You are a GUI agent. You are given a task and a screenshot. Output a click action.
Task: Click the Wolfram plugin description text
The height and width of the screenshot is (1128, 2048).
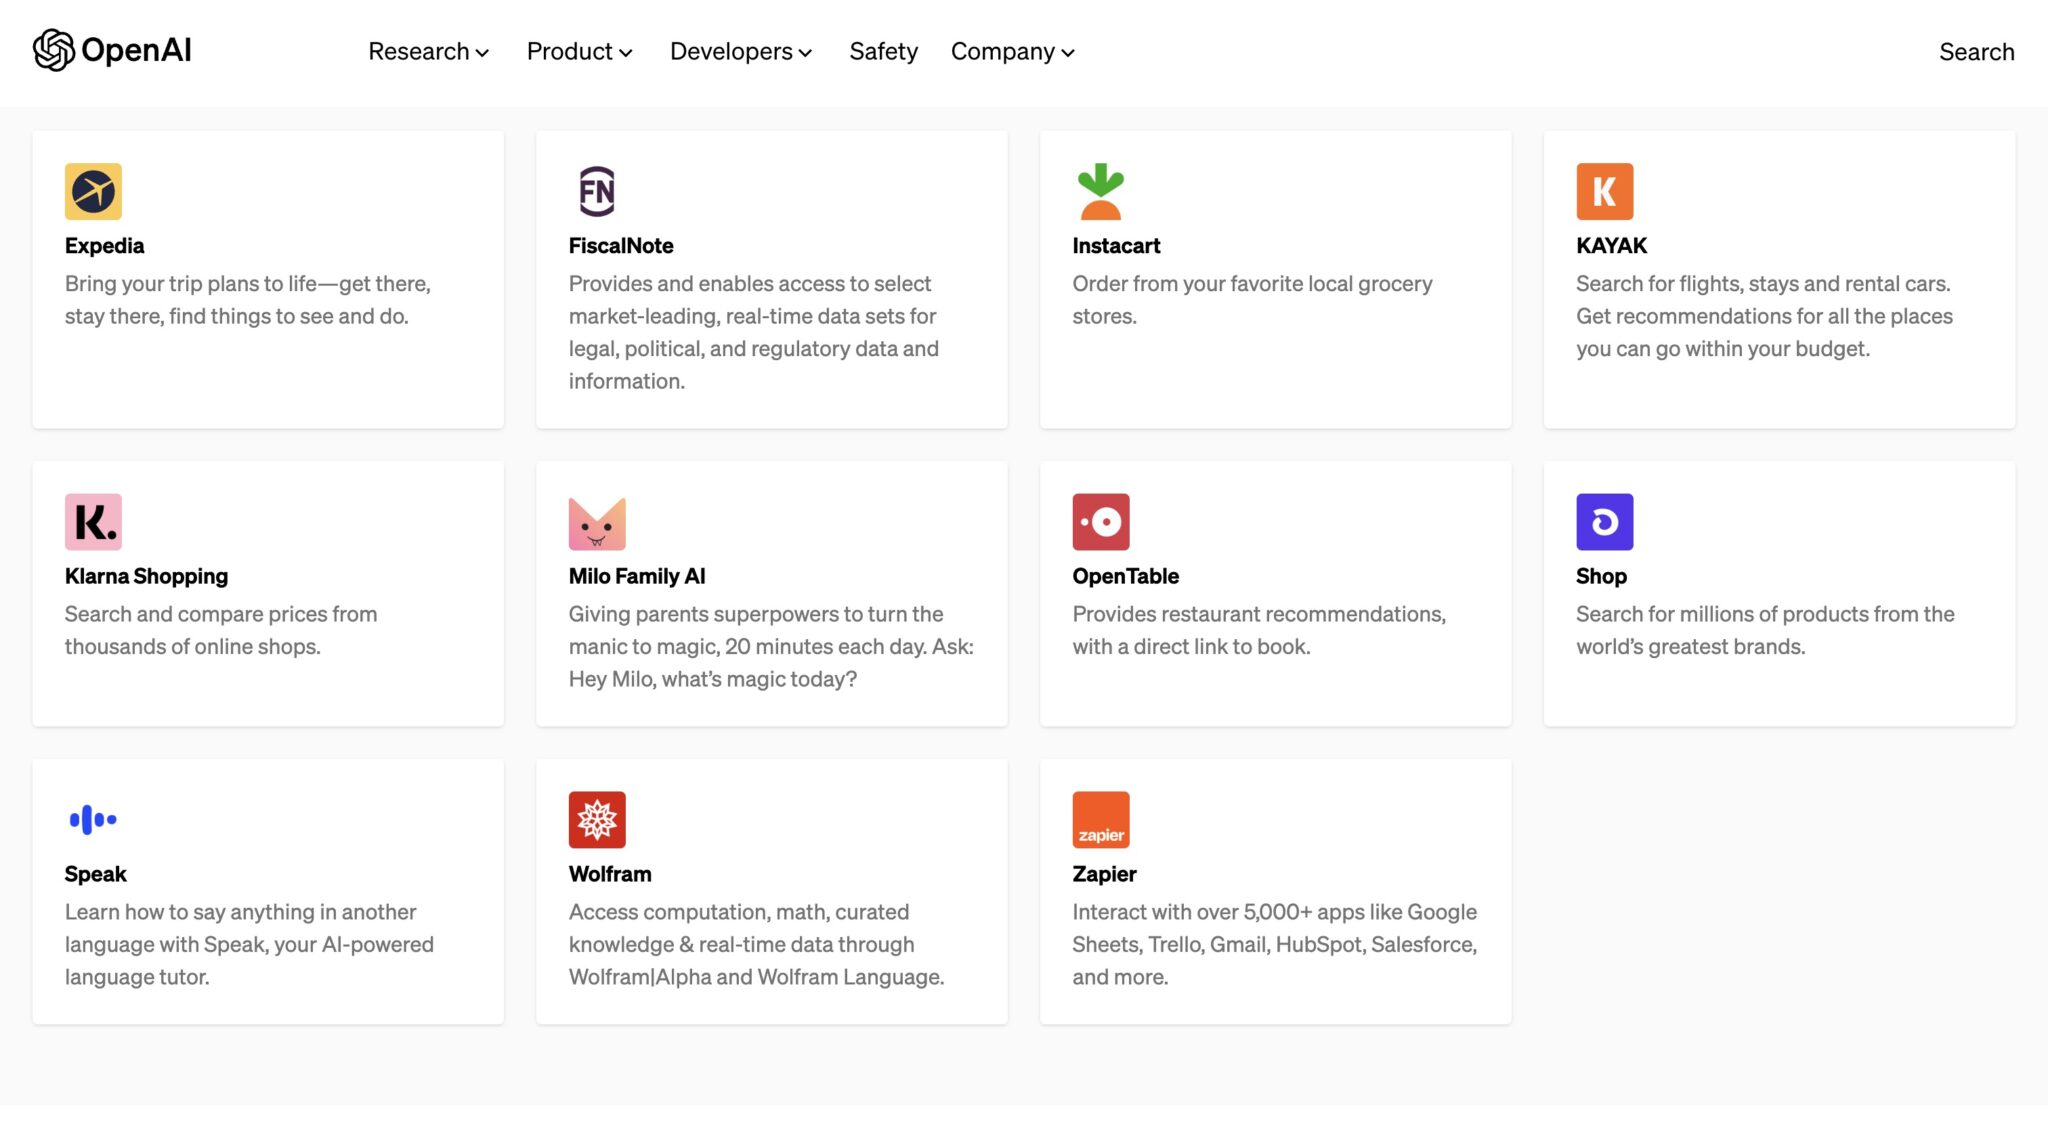[x=755, y=944]
